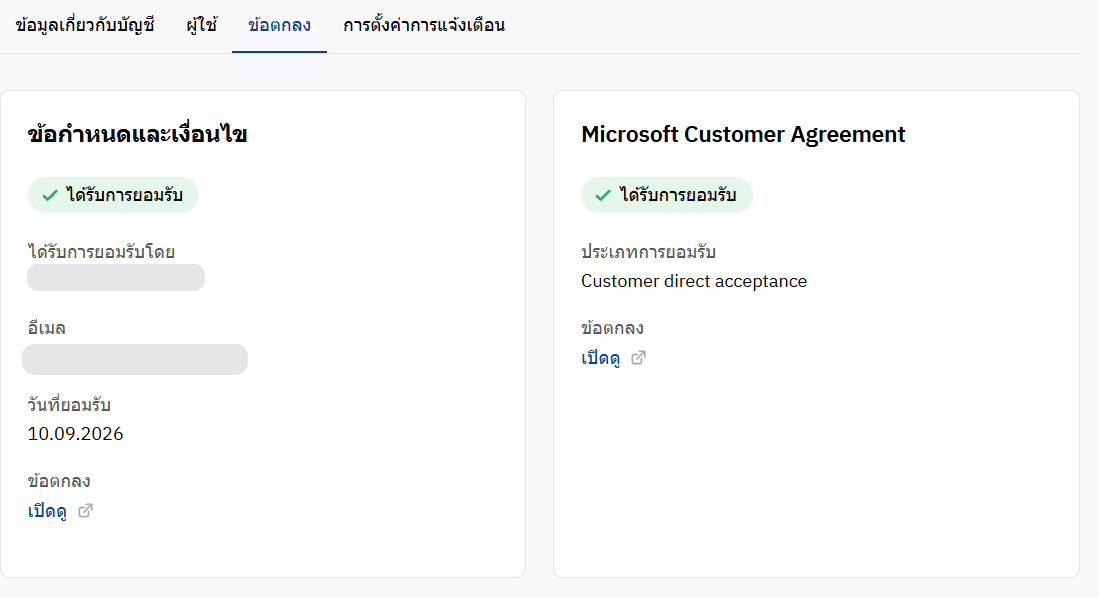
Task: Click green checkmark in Microsoft Customer Agreement badge
Action: [x=603, y=195]
